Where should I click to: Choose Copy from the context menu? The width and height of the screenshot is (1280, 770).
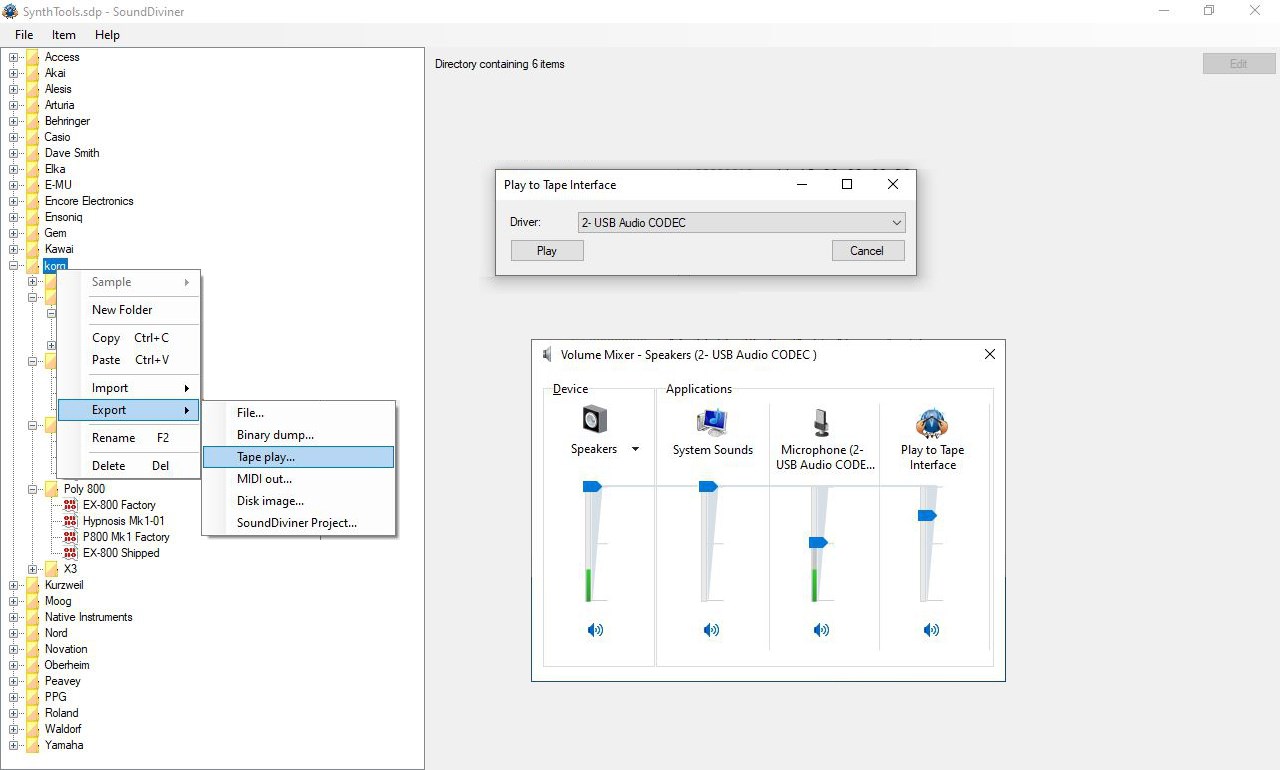(128, 338)
